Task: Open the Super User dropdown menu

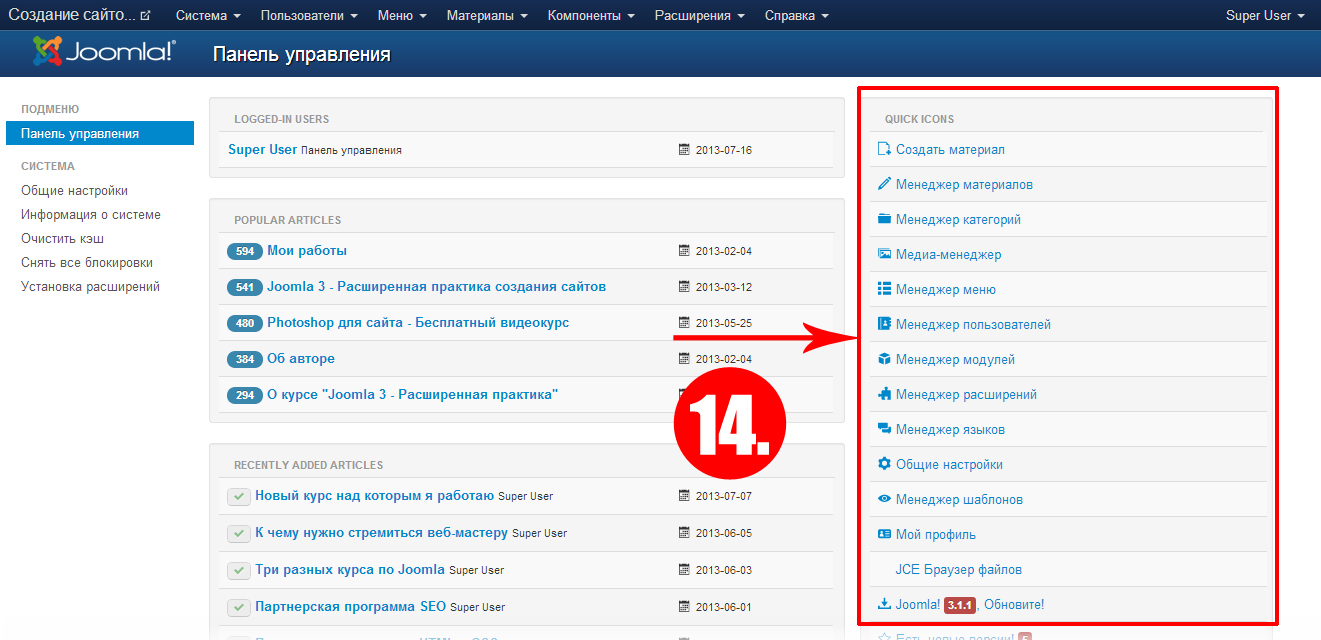Action: pos(1264,16)
